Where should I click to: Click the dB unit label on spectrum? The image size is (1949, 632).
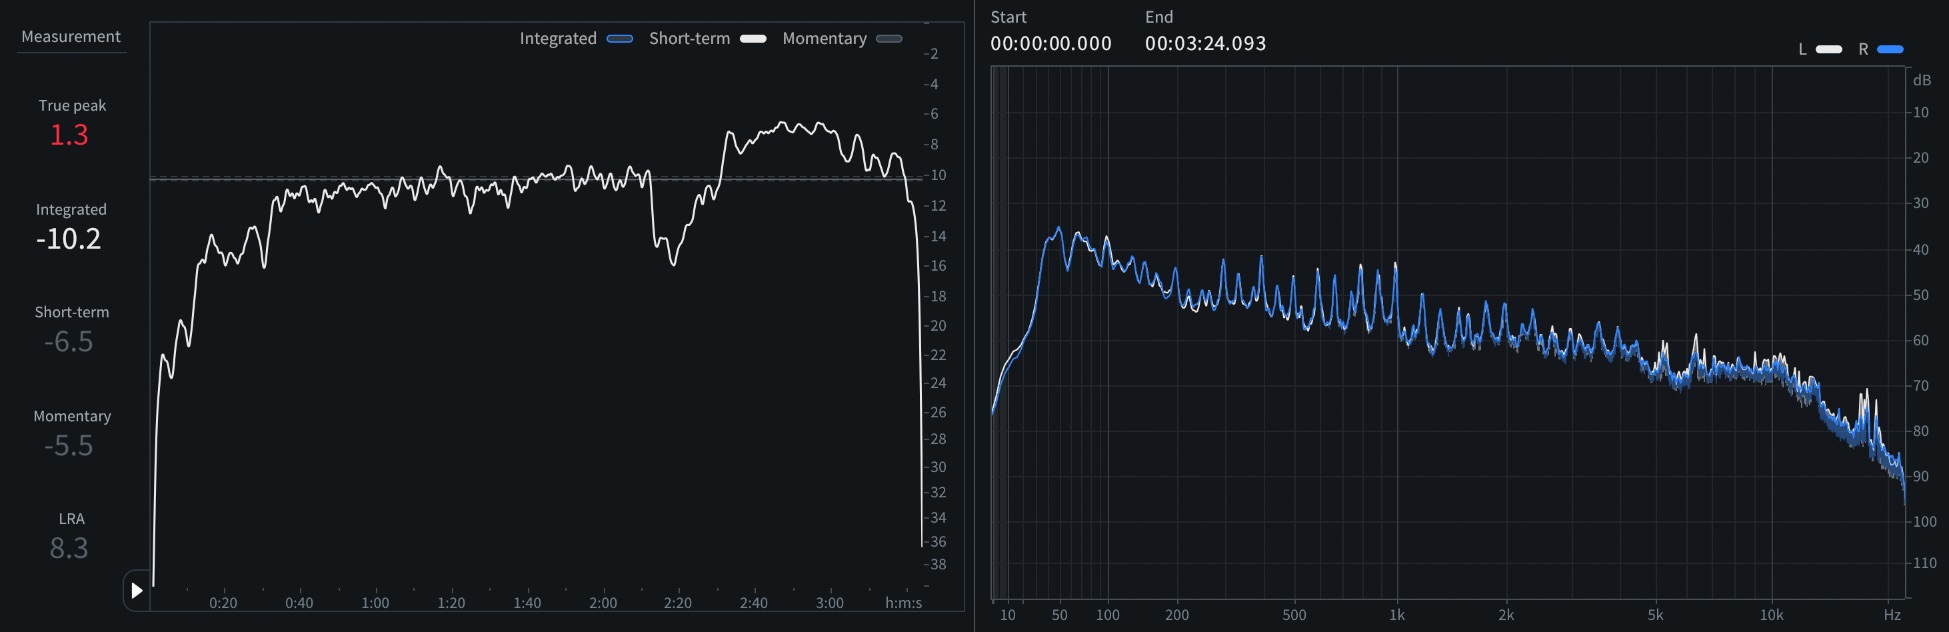click(1922, 81)
